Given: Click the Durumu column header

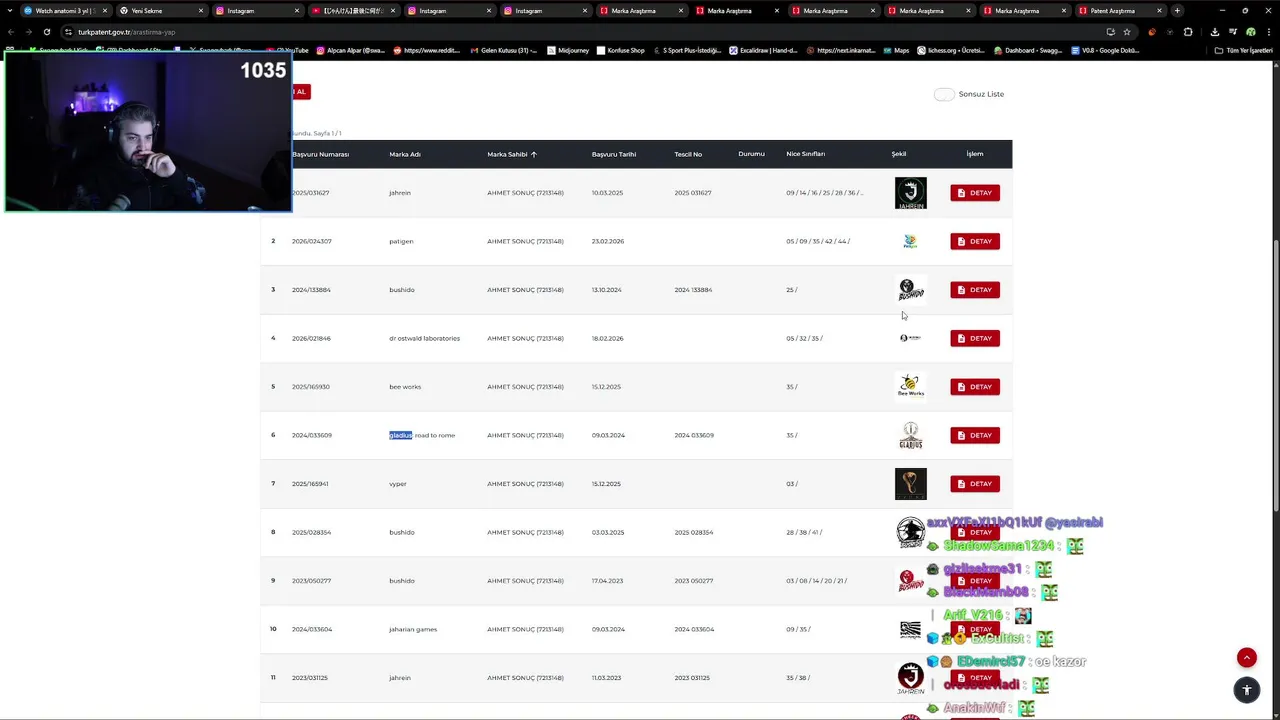Looking at the screenshot, I should [x=751, y=154].
